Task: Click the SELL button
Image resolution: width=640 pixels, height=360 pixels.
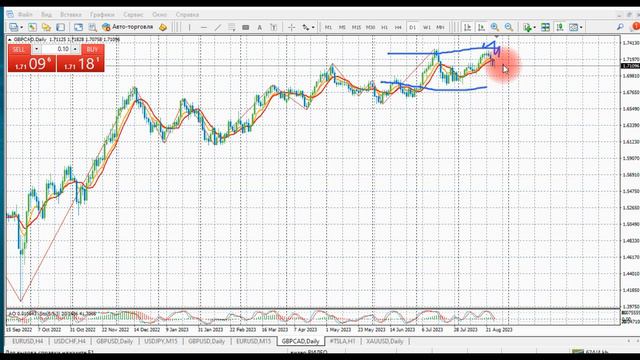Action: point(19,49)
